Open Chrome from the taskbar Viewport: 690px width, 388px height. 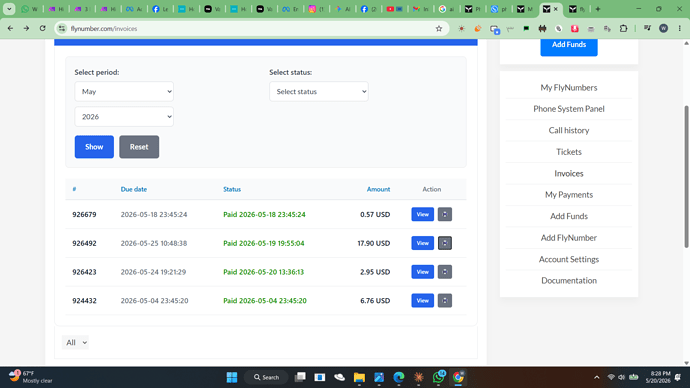458,377
